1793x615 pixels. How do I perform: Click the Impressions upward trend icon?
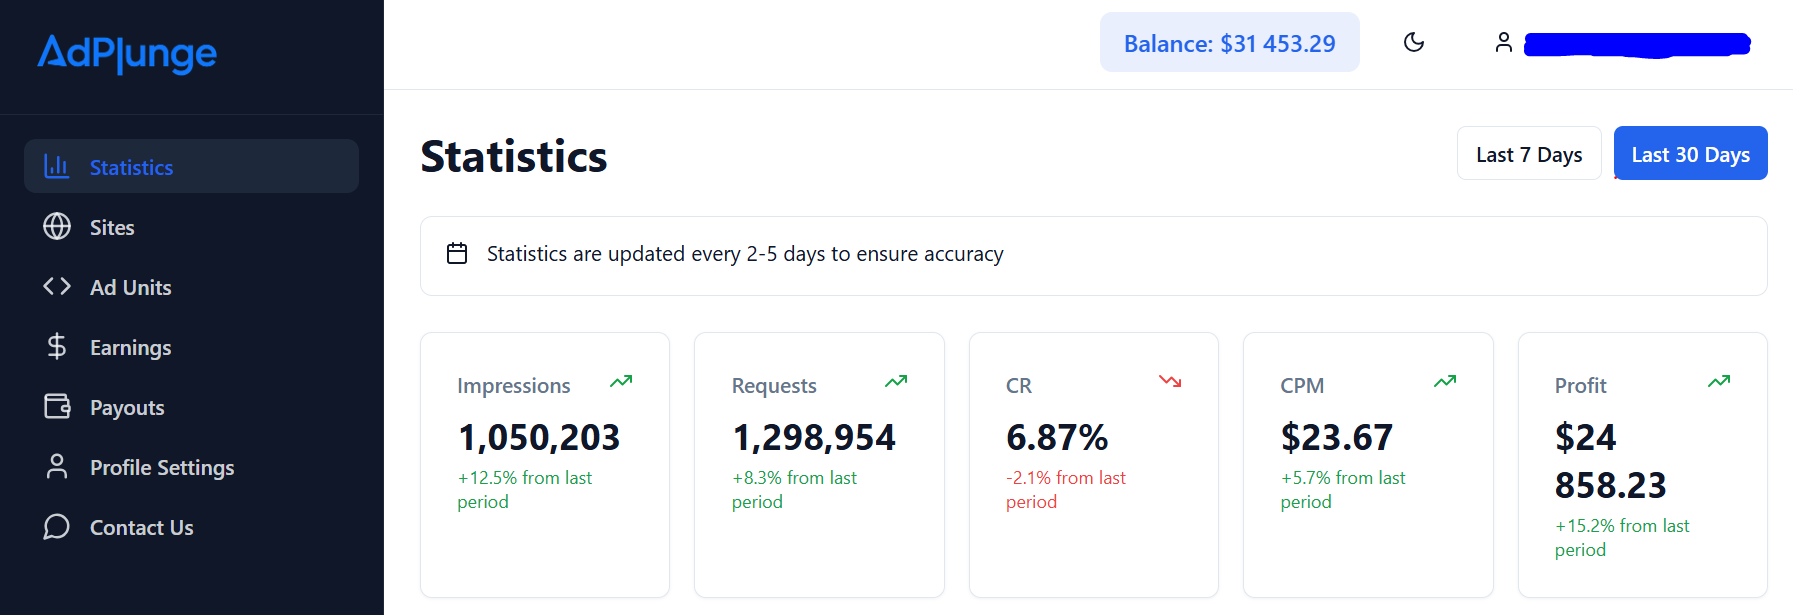[x=621, y=381]
